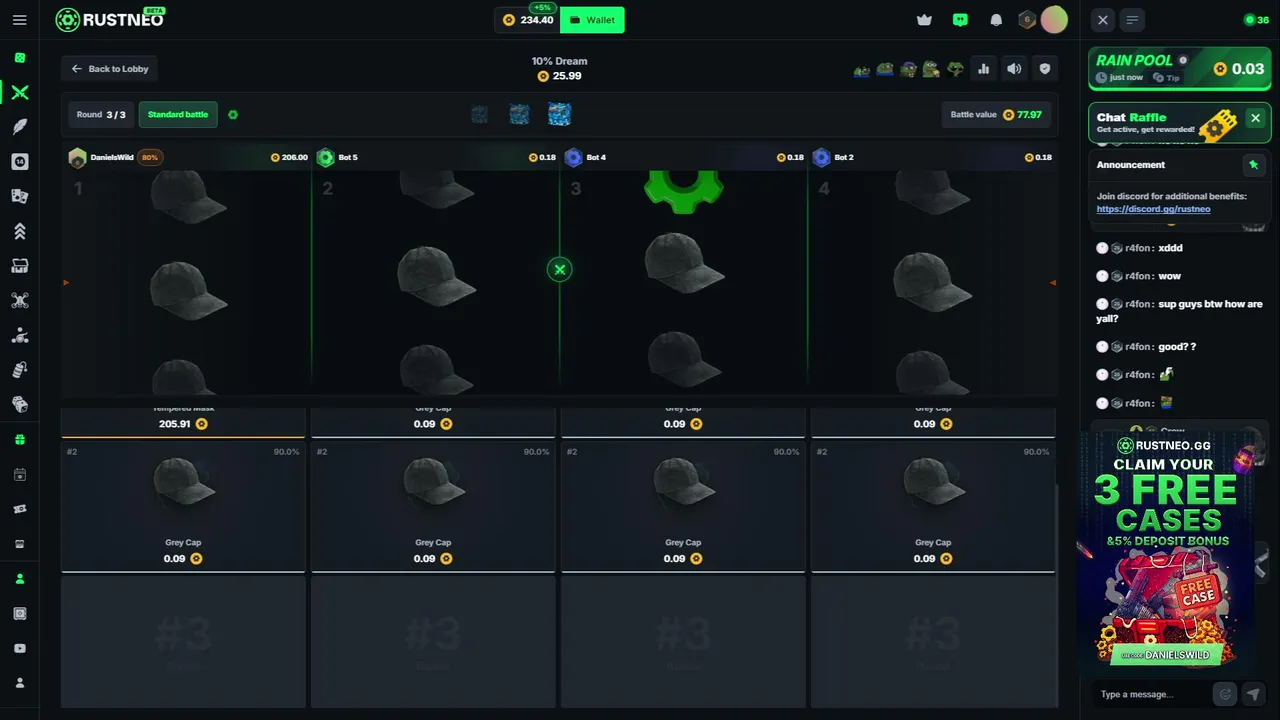Open the chat options lines icon
Screen dimensions: 1280x720
[x=1132, y=20]
